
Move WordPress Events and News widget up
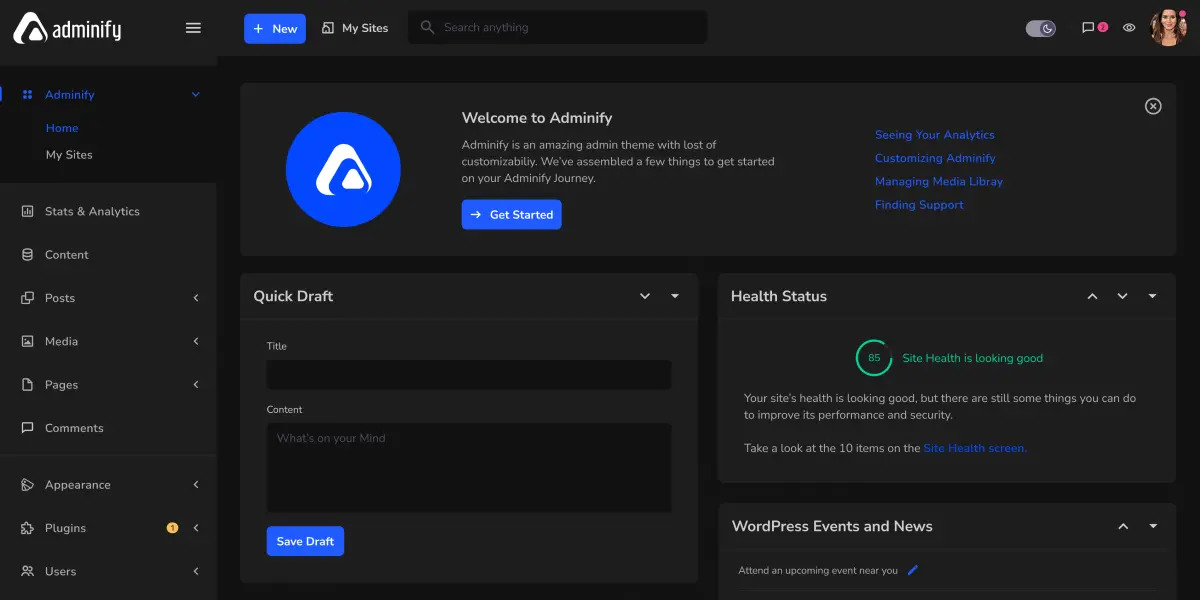[x=1123, y=526]
